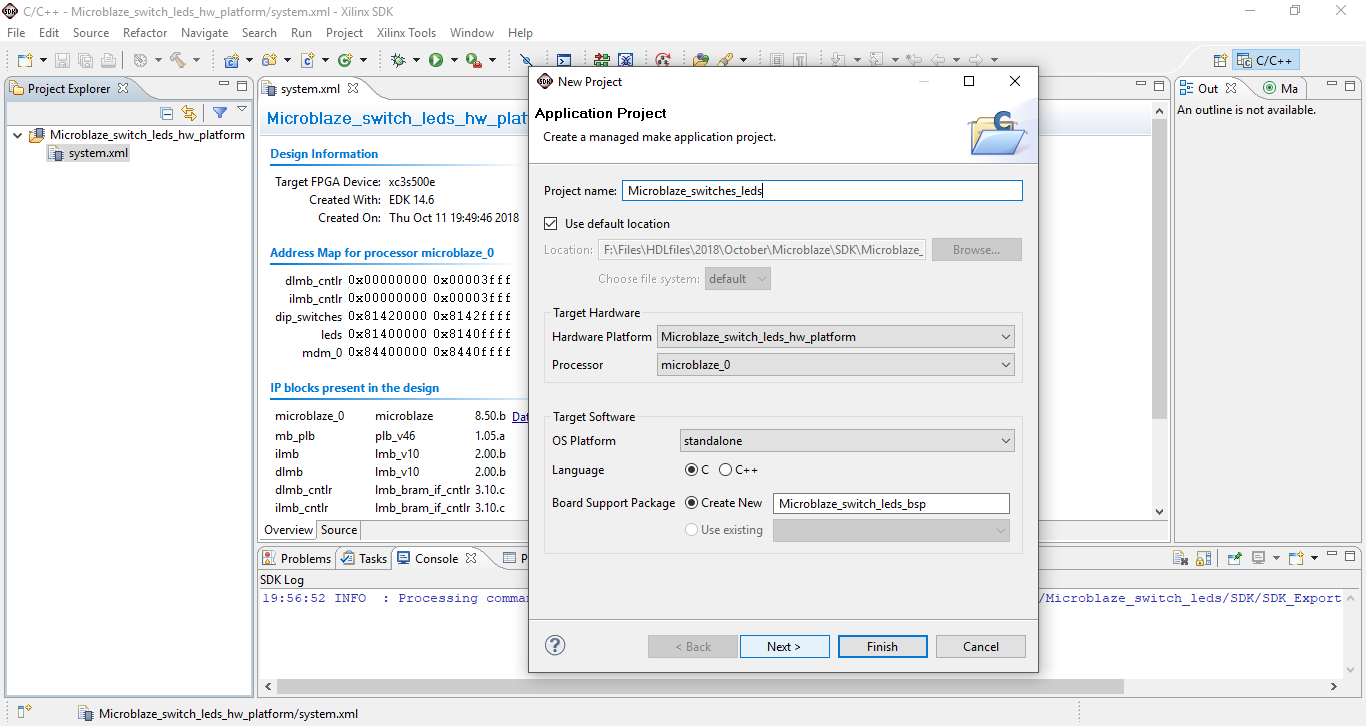The width and height of the screenshot is (1366, 726).
Task: Open the OS Platform dropdown
Action: coord(847,441)
